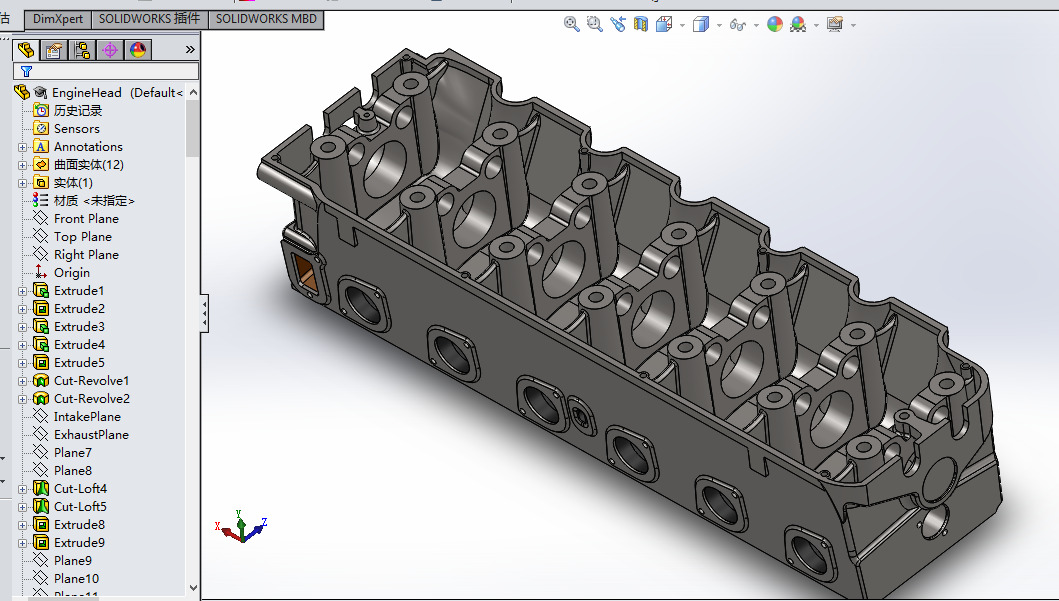Click the feature tree filter field
This screenshot has height=601, width=1059.
pyautogui.click(x=106, y=71)
